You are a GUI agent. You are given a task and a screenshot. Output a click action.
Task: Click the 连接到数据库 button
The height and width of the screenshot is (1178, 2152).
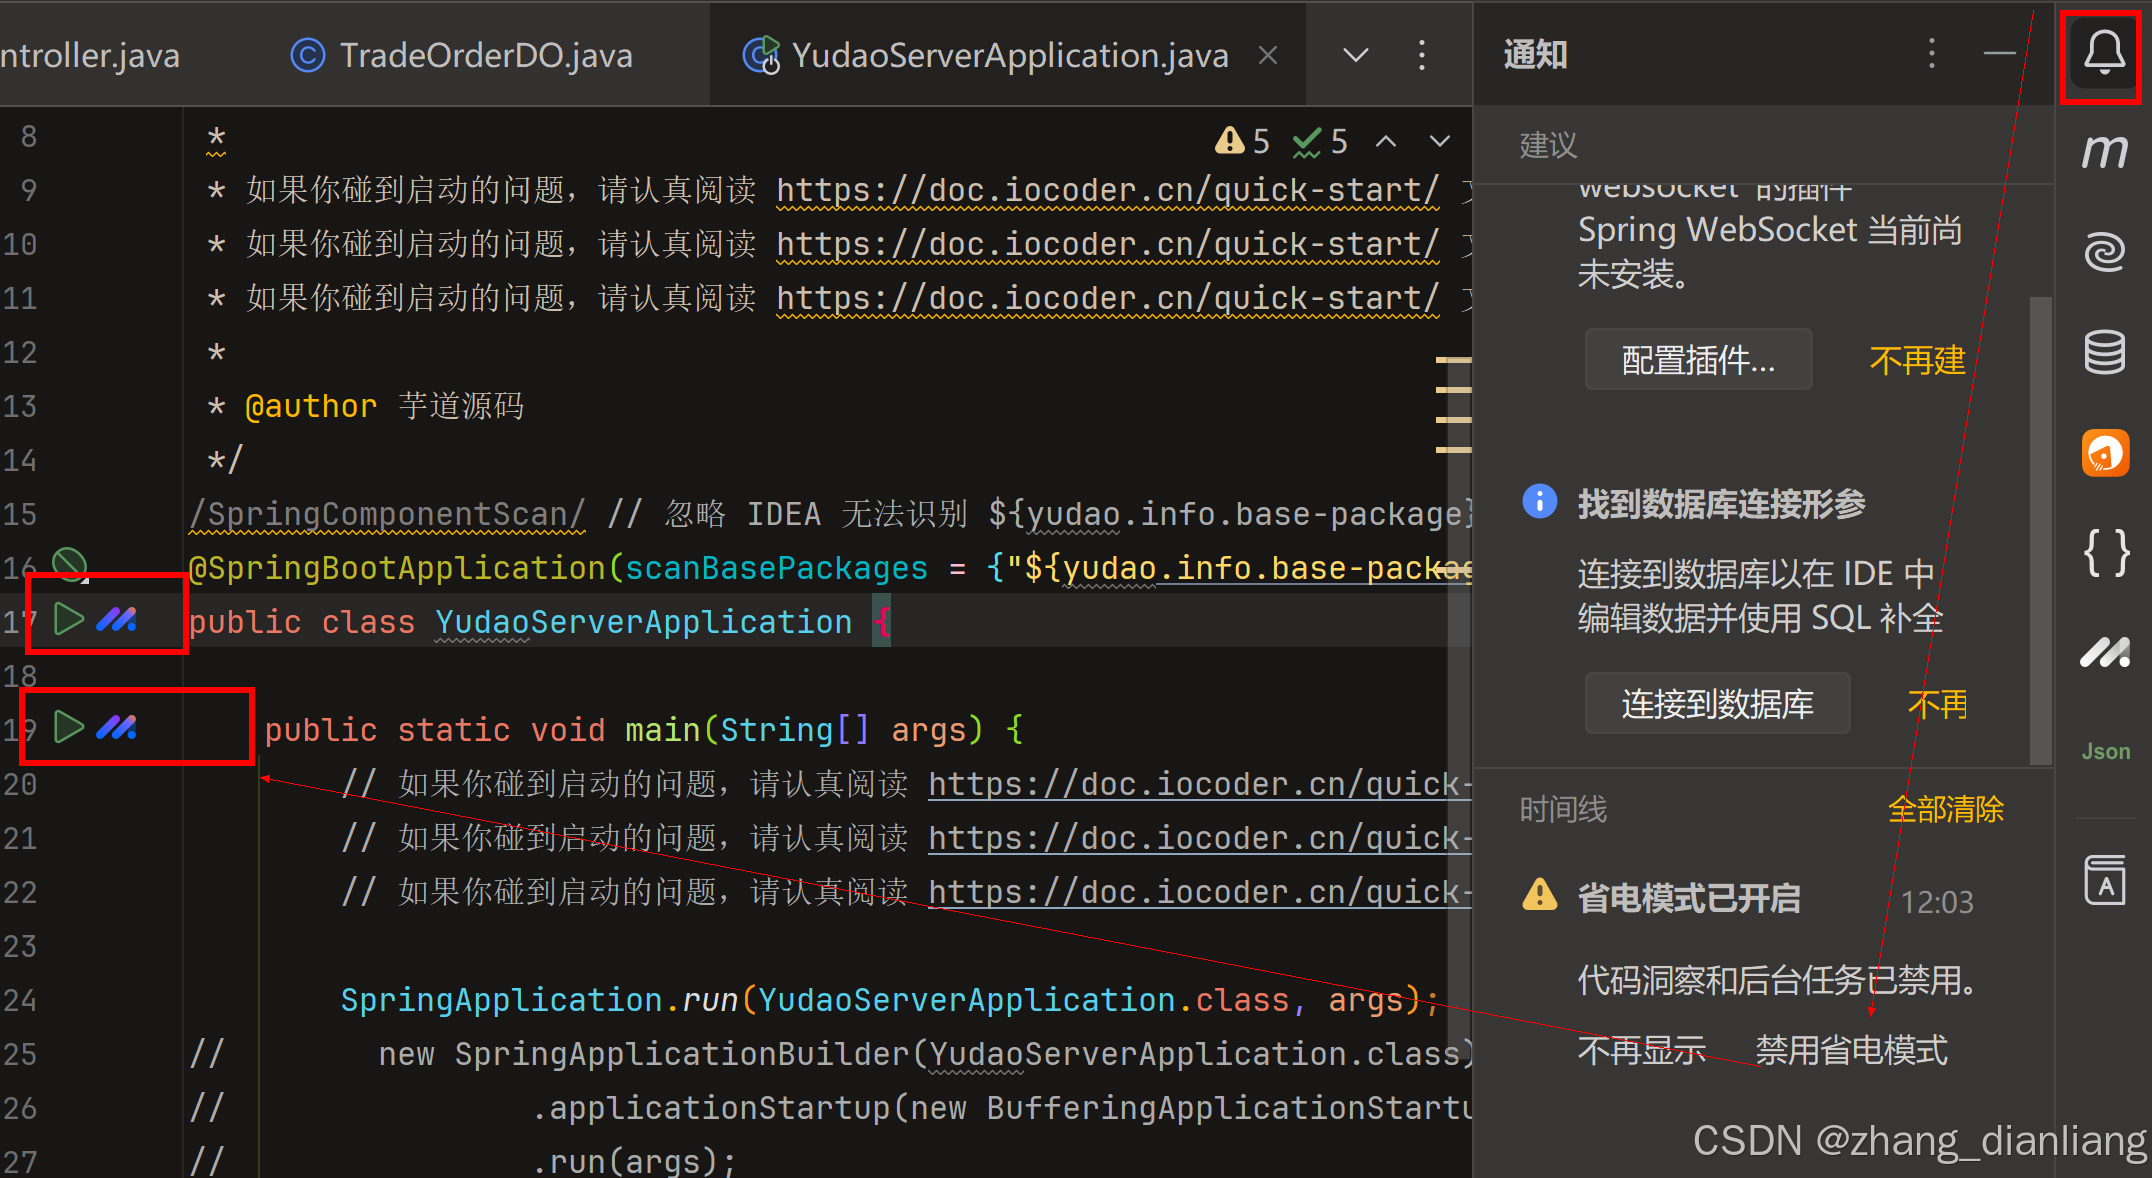click(x=1717, y=704)
